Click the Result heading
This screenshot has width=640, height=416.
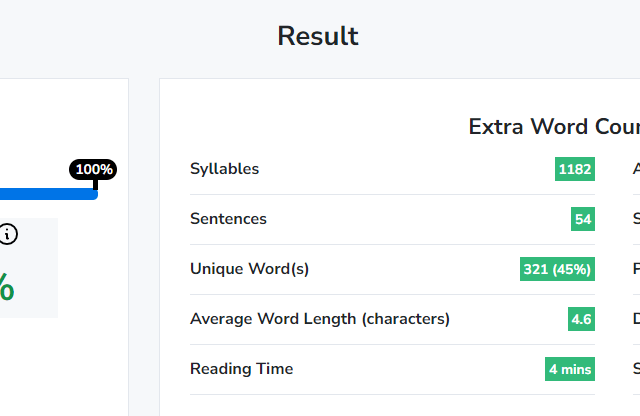pyautogui.click(x=318, y=36)
